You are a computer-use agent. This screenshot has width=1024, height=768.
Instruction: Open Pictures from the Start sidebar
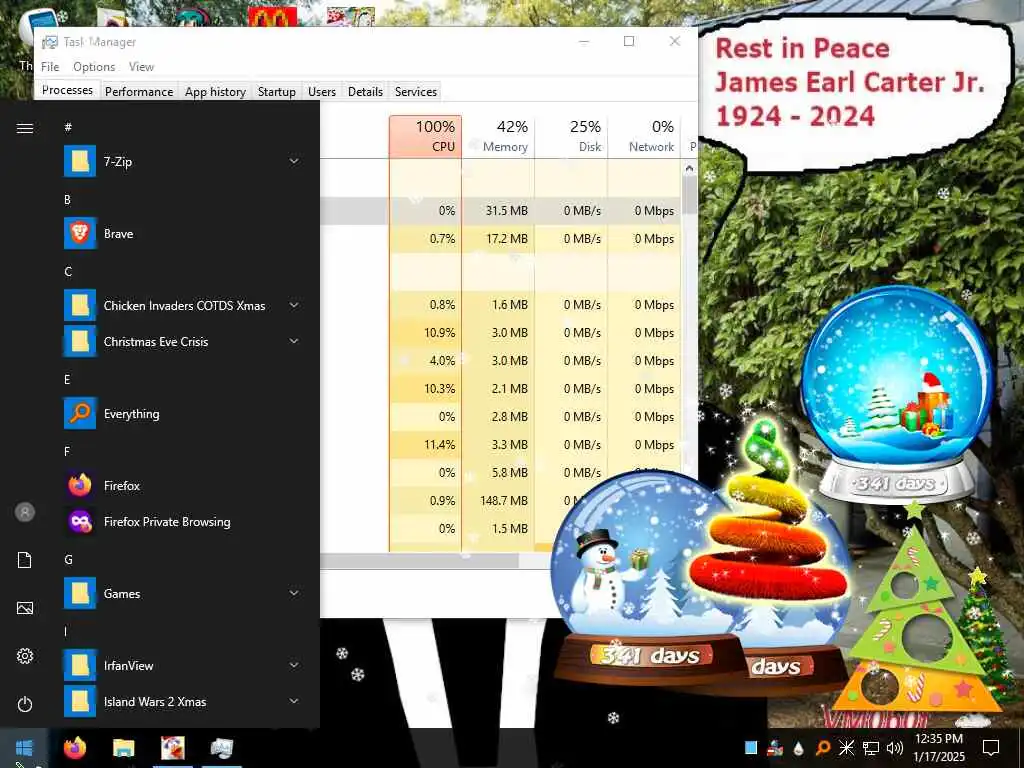pos(25,608)
